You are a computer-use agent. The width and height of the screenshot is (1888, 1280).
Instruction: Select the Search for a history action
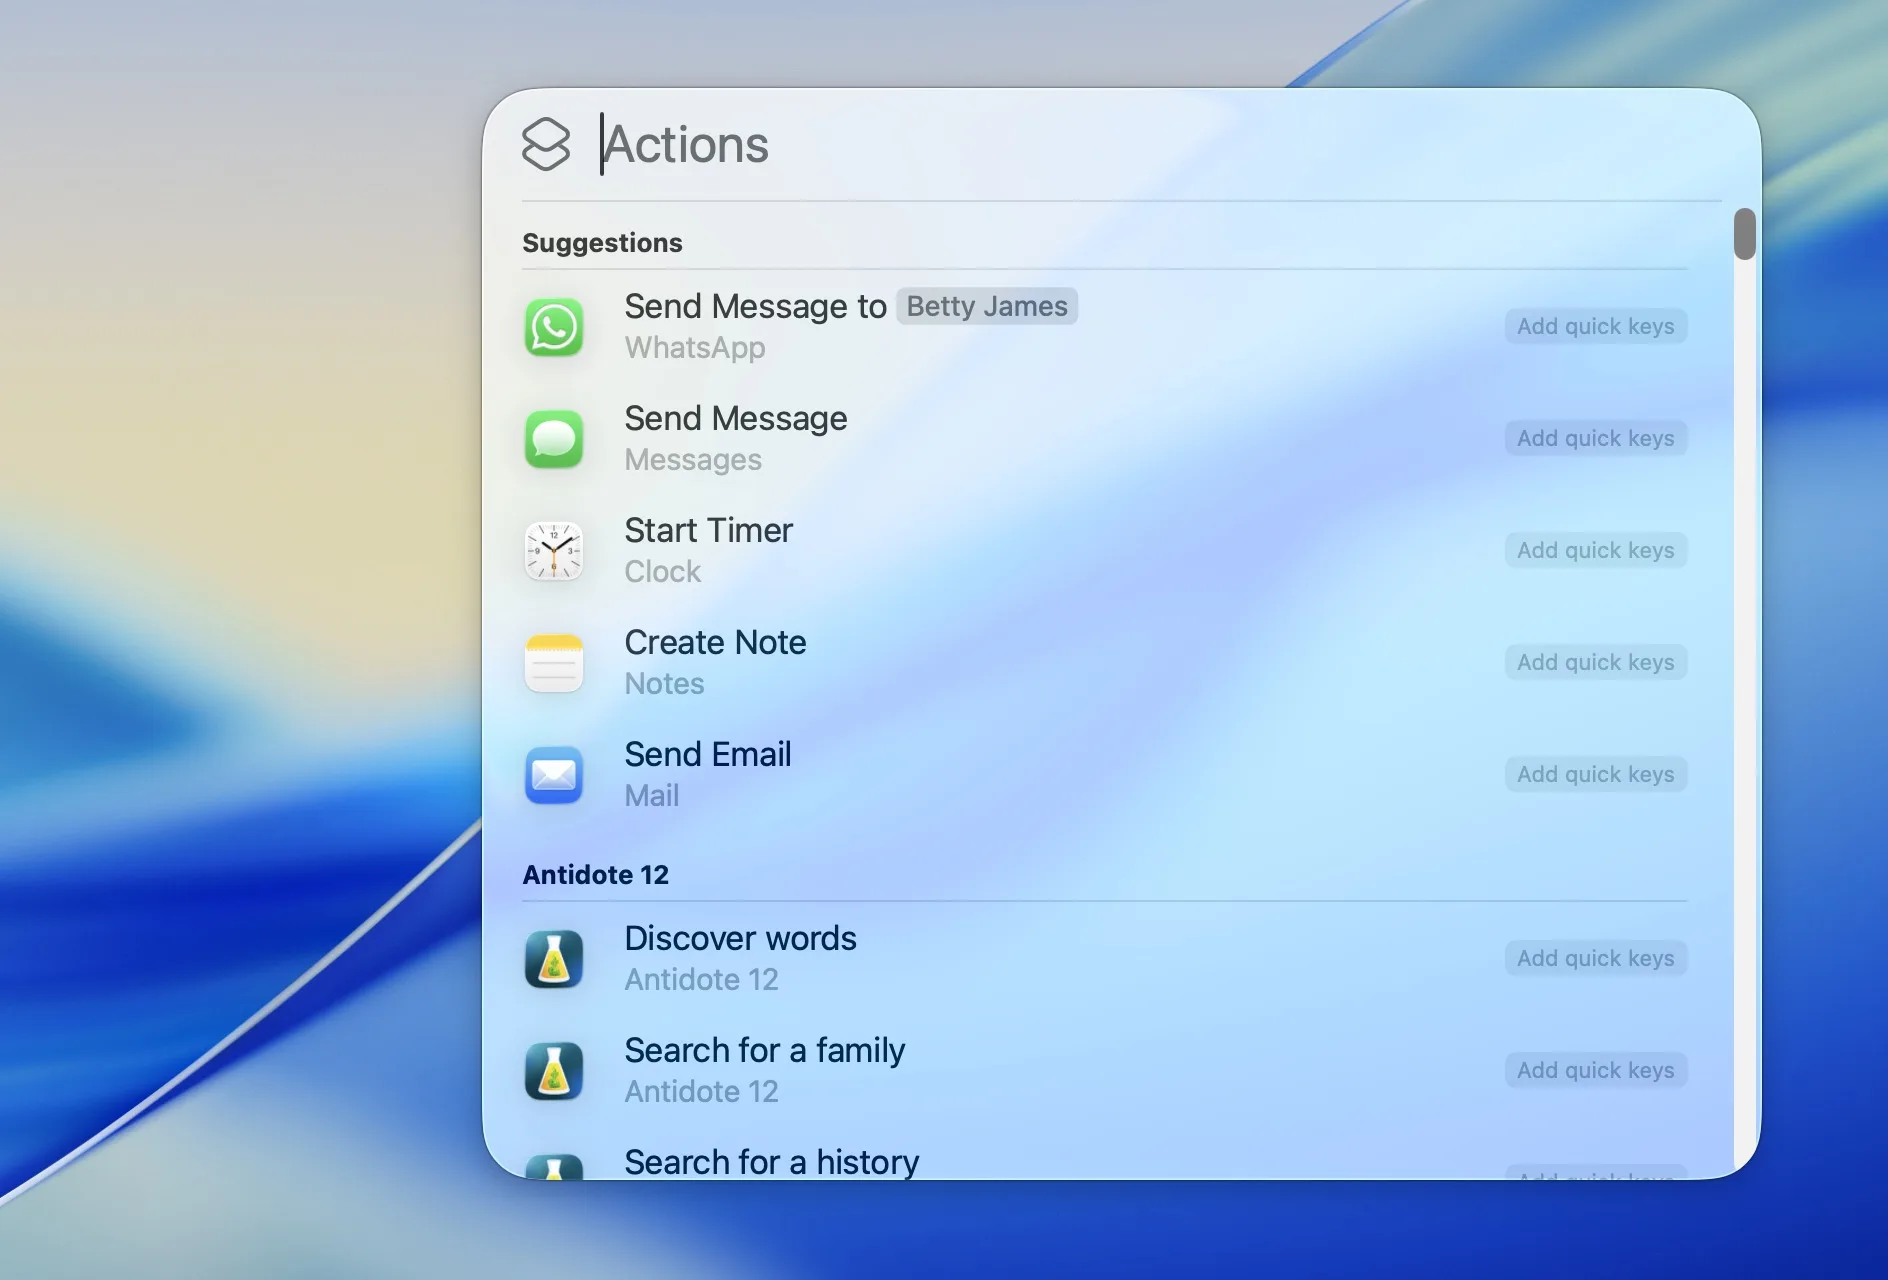[771, 1162]
